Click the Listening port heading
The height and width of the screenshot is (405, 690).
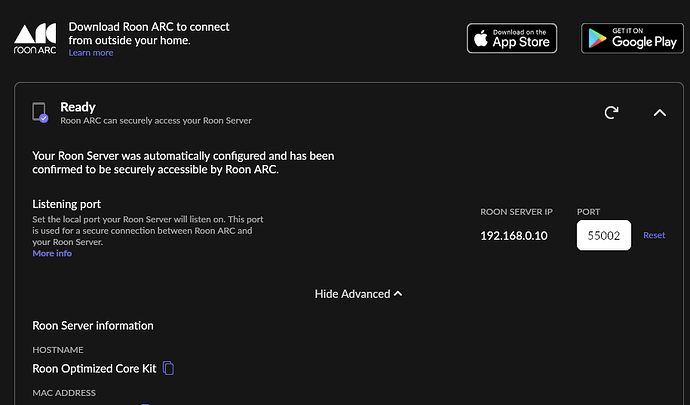coord(66,204)
